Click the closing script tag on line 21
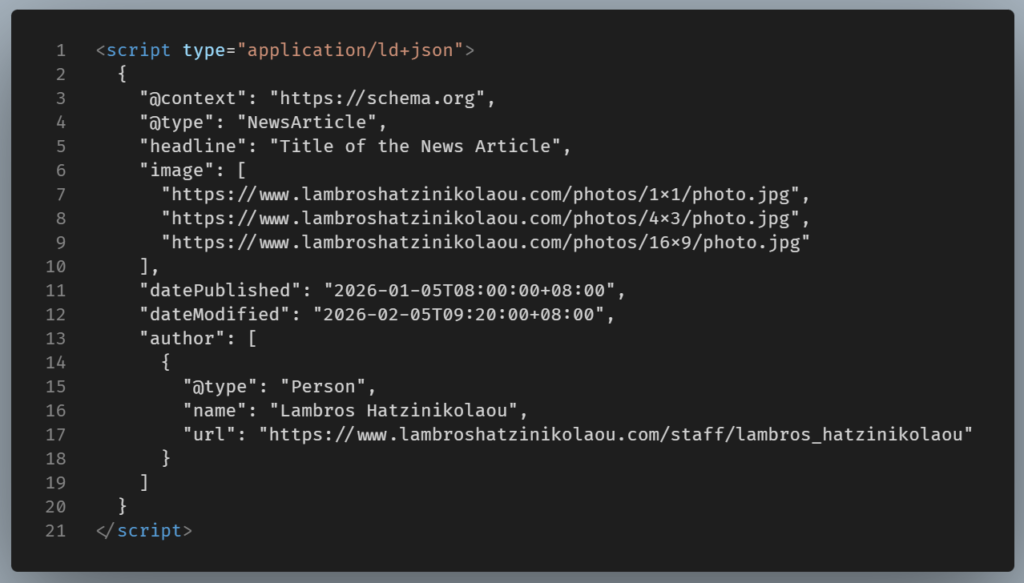The width and height of the screenshot is (1024, 583). [x=144, y=530]
